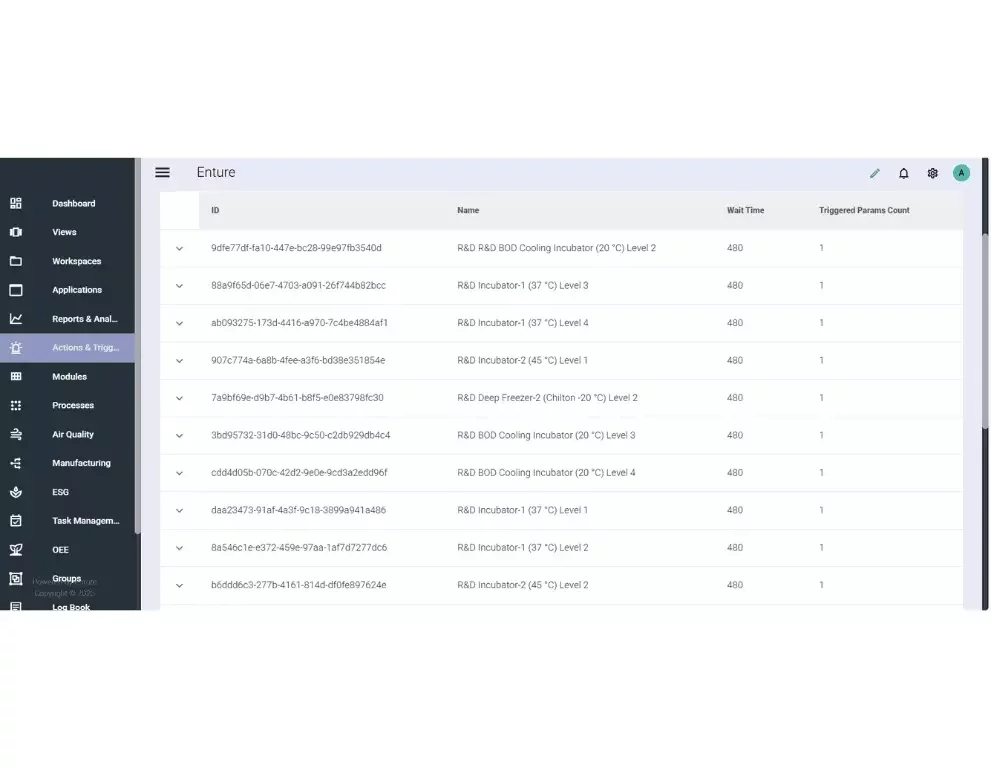The height and width of the screenshot is (768, 991).
Task: Open the settings gear icon
Action: pos(933,173)
